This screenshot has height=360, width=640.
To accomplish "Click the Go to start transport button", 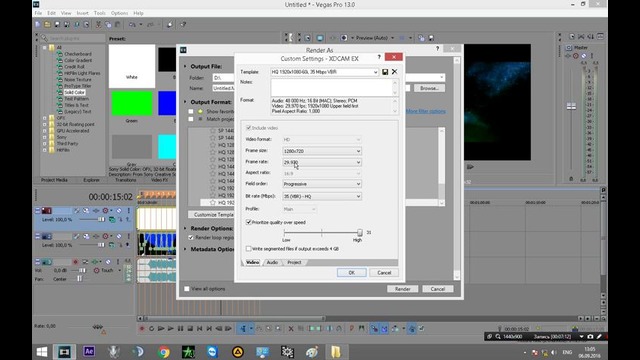I will [x=200, y=329].
